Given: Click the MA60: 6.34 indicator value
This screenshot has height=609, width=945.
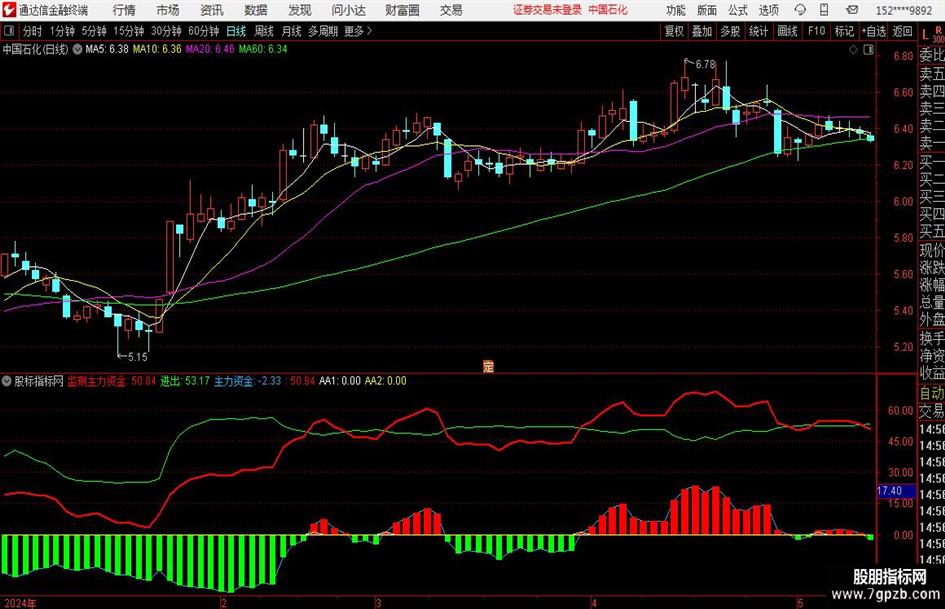Looking at the screenshot, I should coord(263,49).
